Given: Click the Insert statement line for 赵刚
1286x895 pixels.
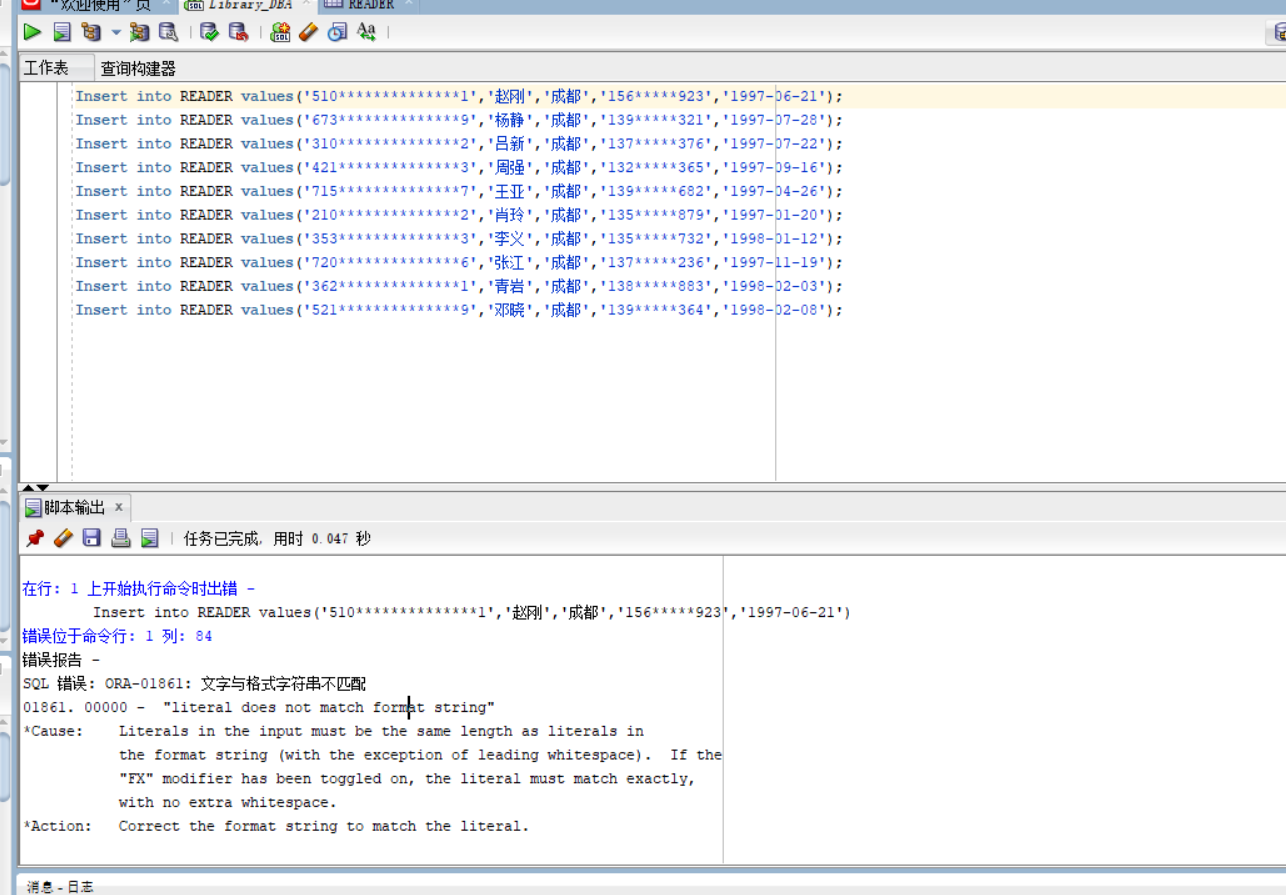Looking at the screenshot, I should coord(459,96).
